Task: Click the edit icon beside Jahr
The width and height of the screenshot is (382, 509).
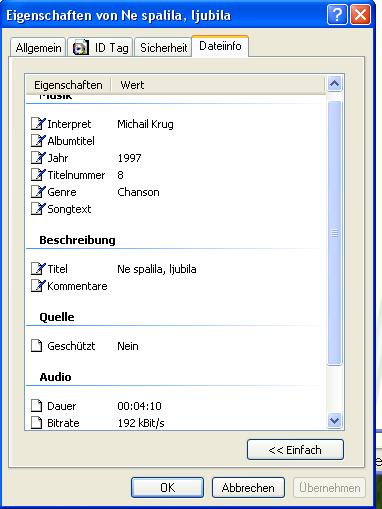Action: coord(38,158)
